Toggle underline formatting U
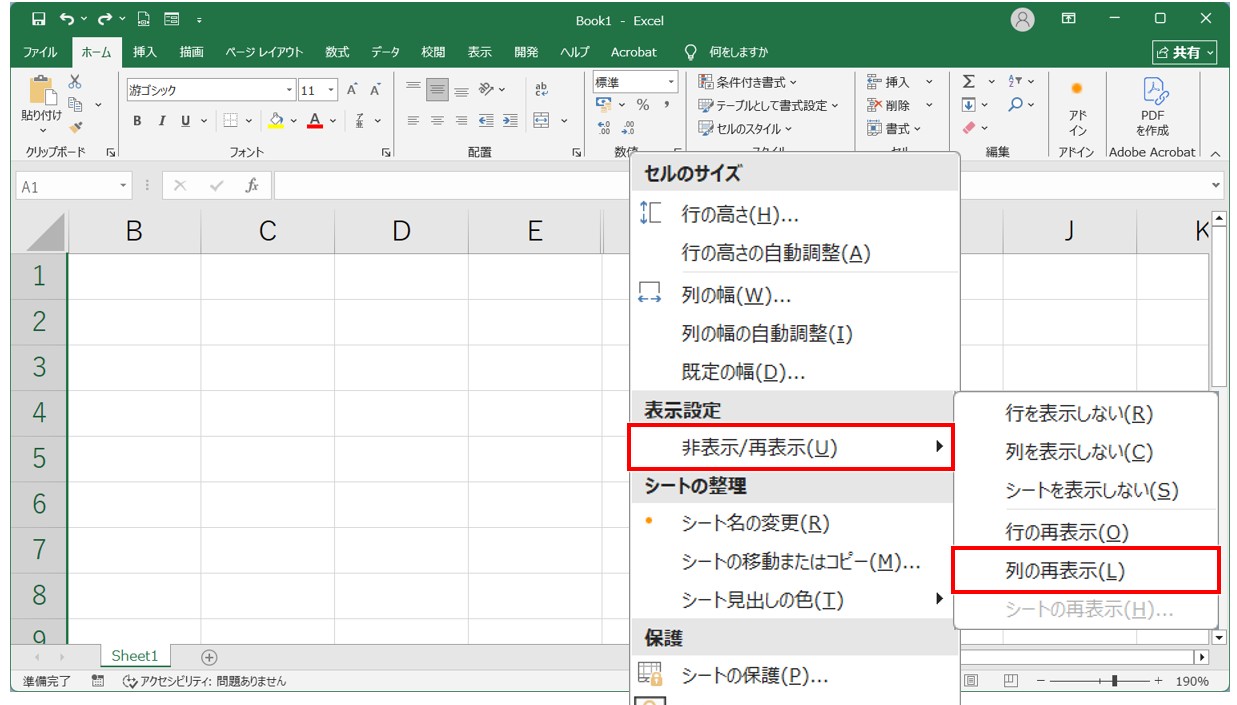The width and height of the screenshot is (1237, 705). (x=185, y=121)
